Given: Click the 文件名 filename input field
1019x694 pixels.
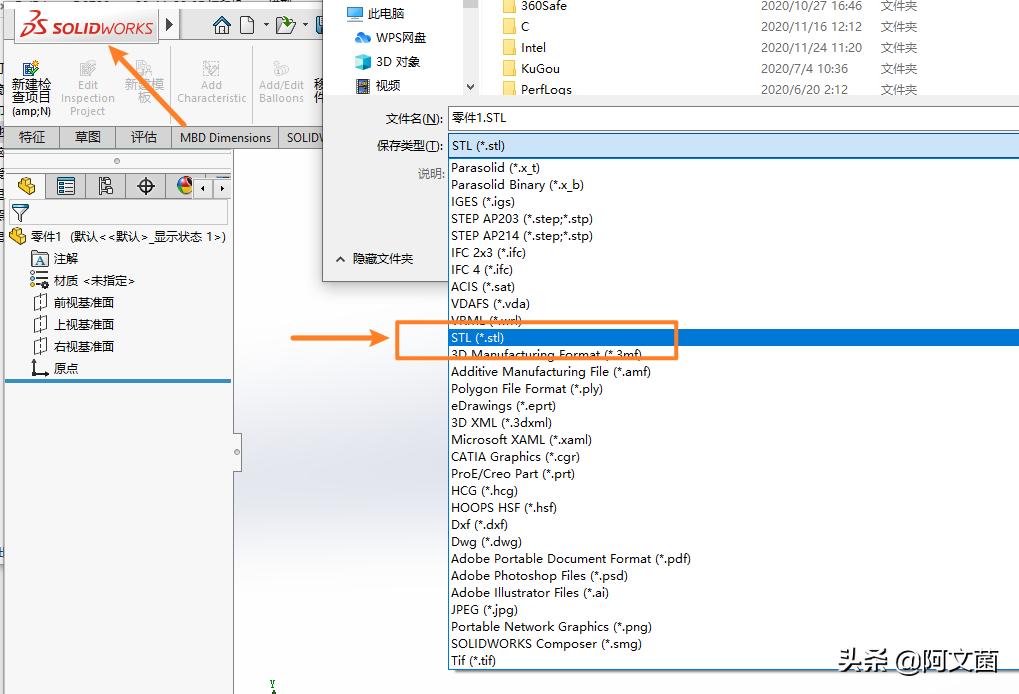Looking at the screenshot, I should (x=734, y=118).
